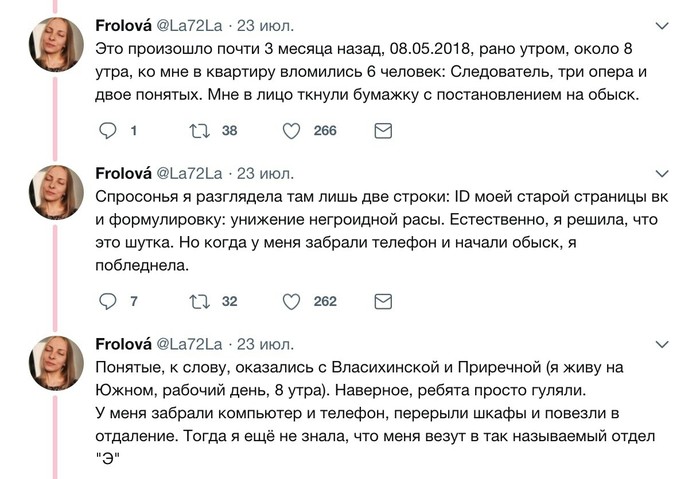This screenshot has width=700, height=479.
Task: Open the second tweet's dropdown chevron menu
Action: [x=661, y=176]
